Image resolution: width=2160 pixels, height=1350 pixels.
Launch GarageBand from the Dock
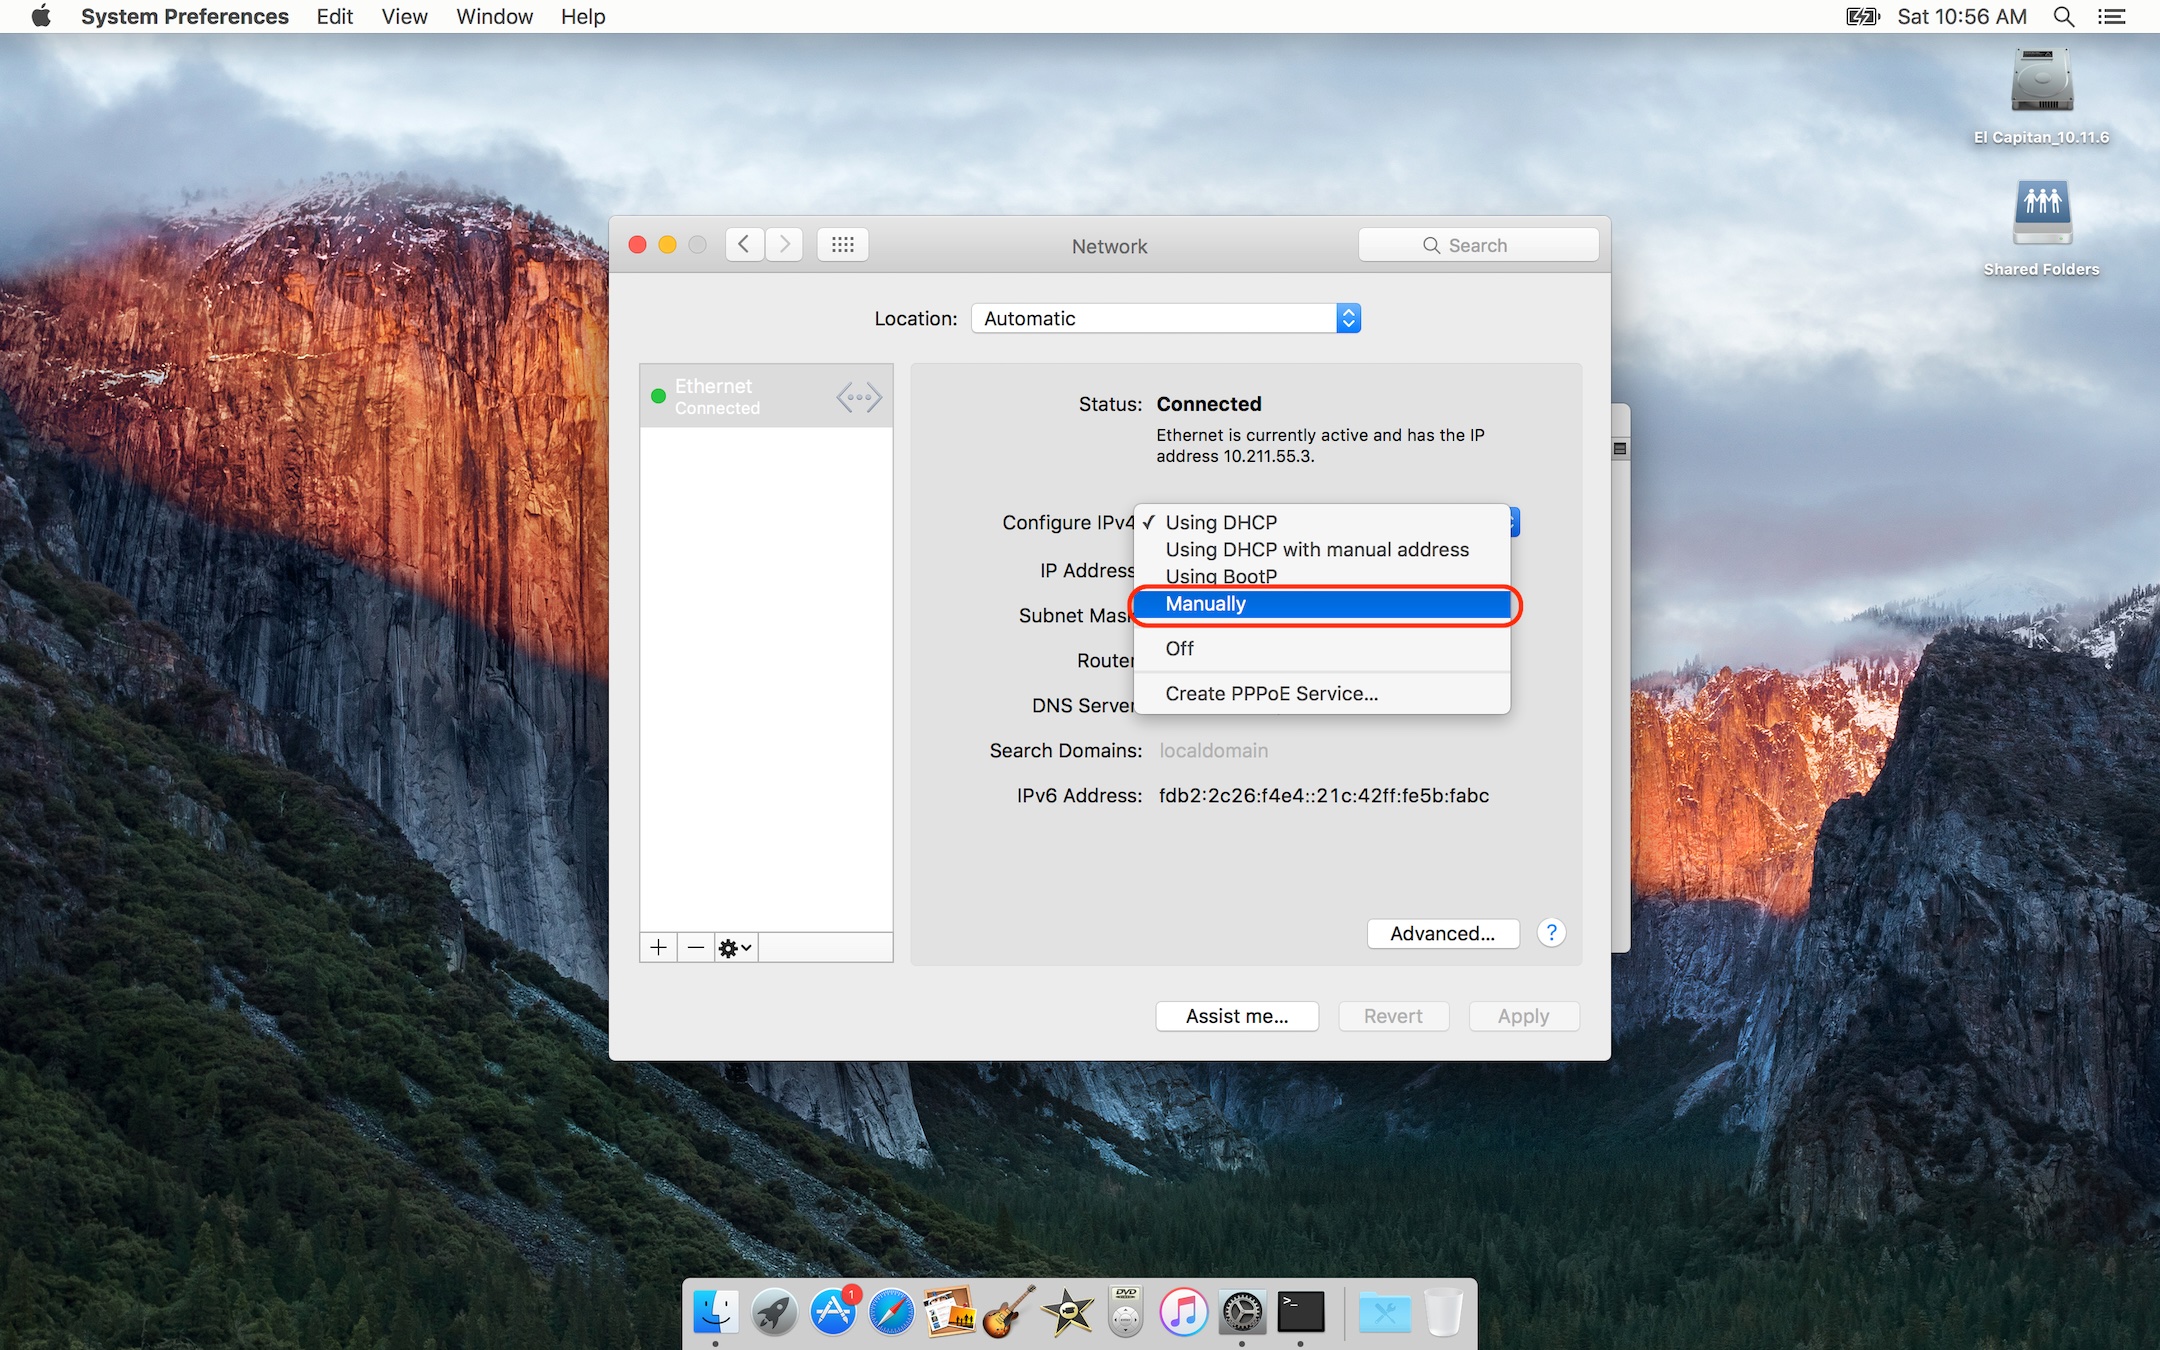click(x=1008, y=1312)
